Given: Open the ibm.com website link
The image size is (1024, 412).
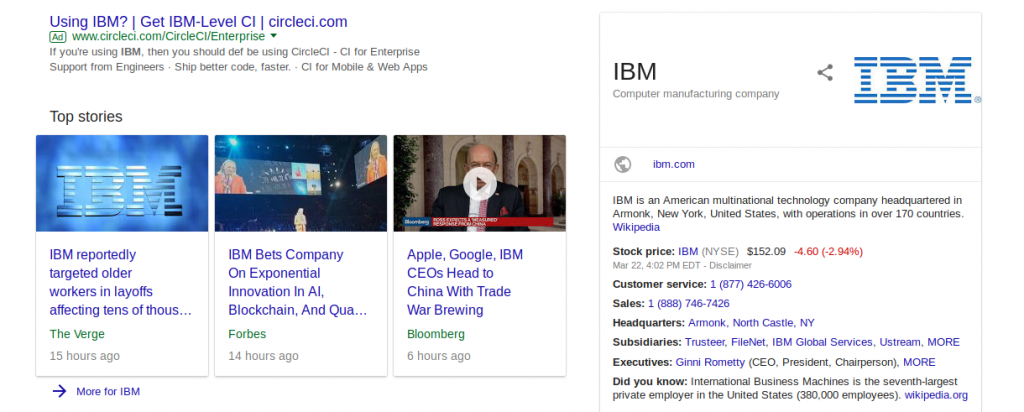Looking at the screenshot, I should point(673,165).
